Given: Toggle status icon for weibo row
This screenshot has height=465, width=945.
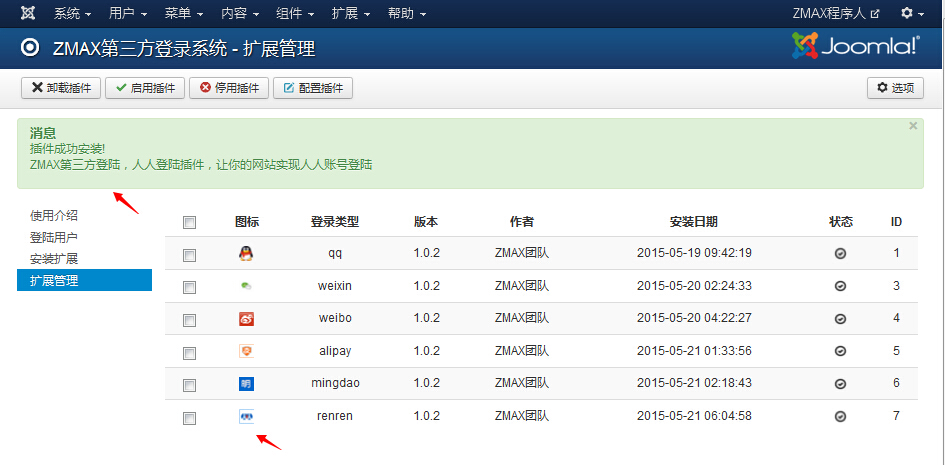Looking at the screenshot, I should click(x=840, y=319).
